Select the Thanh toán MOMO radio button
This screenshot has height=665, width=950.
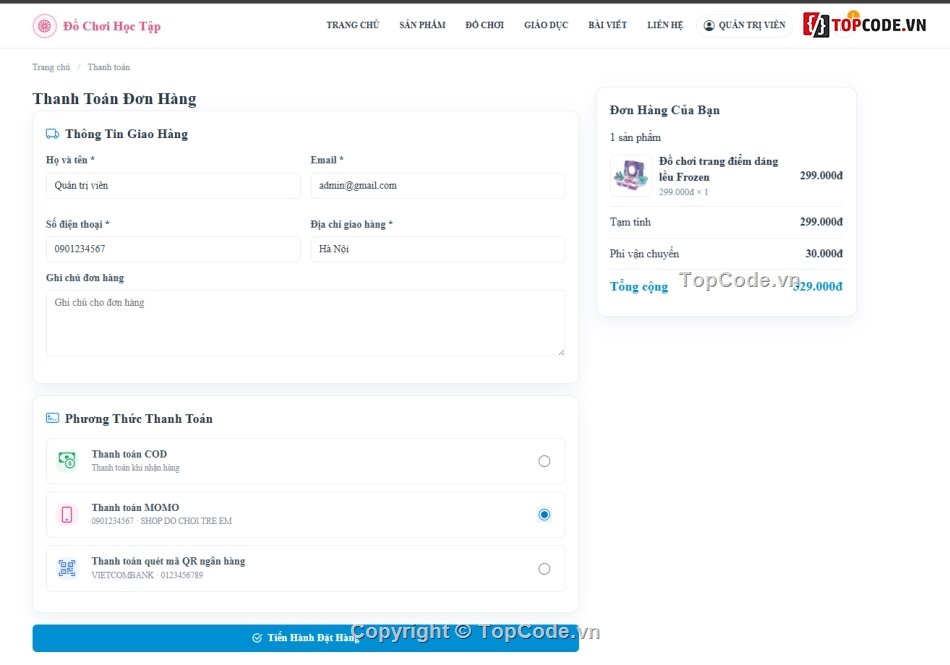(544, 514)
